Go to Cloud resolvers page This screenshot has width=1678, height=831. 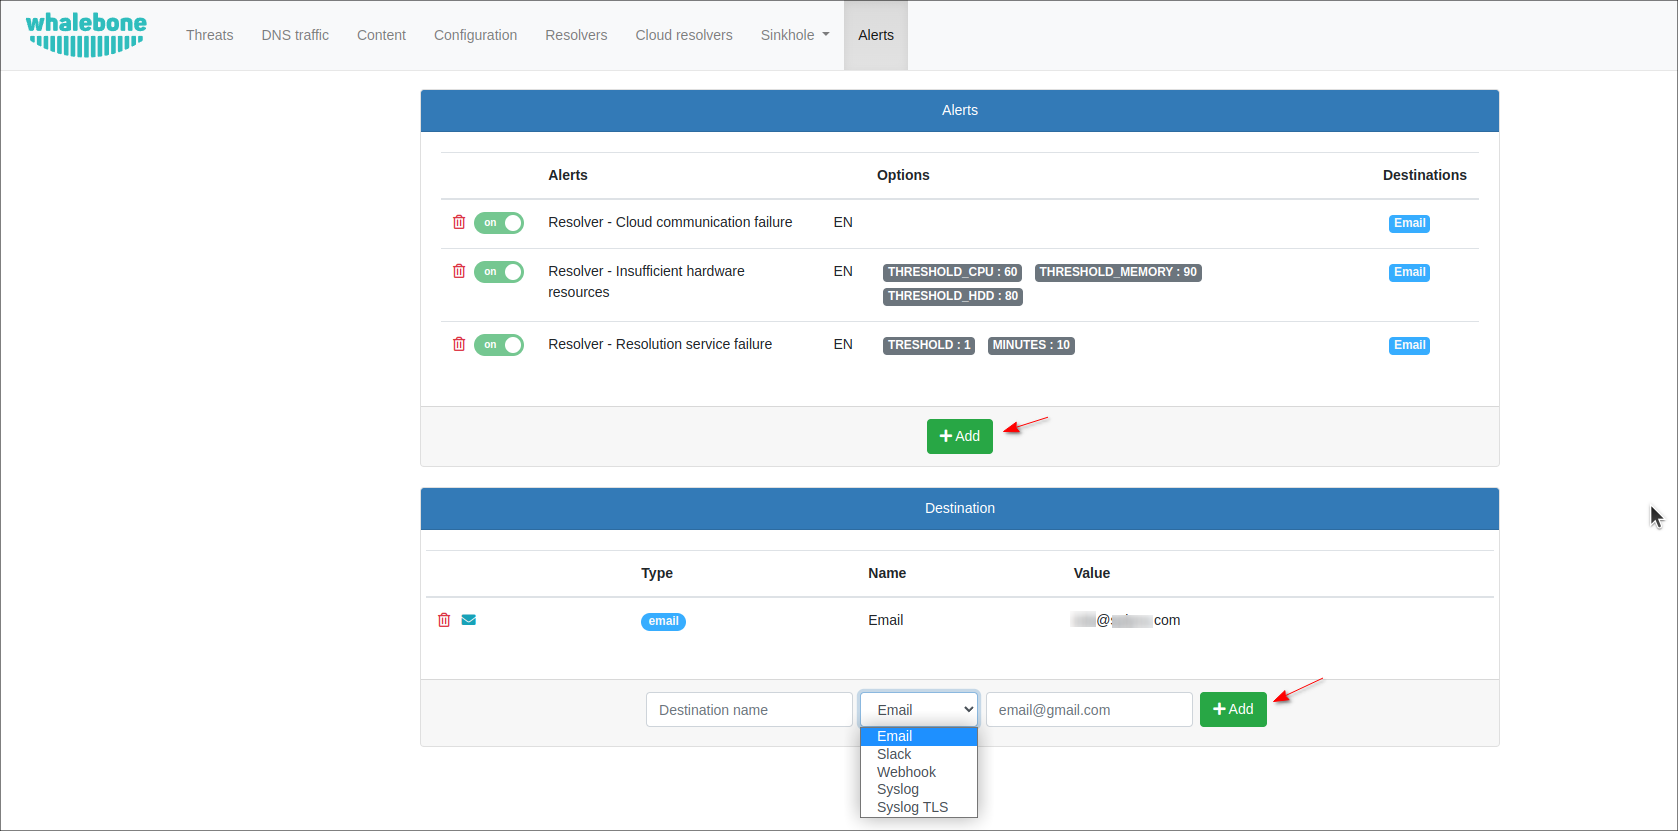coord(684,35)
